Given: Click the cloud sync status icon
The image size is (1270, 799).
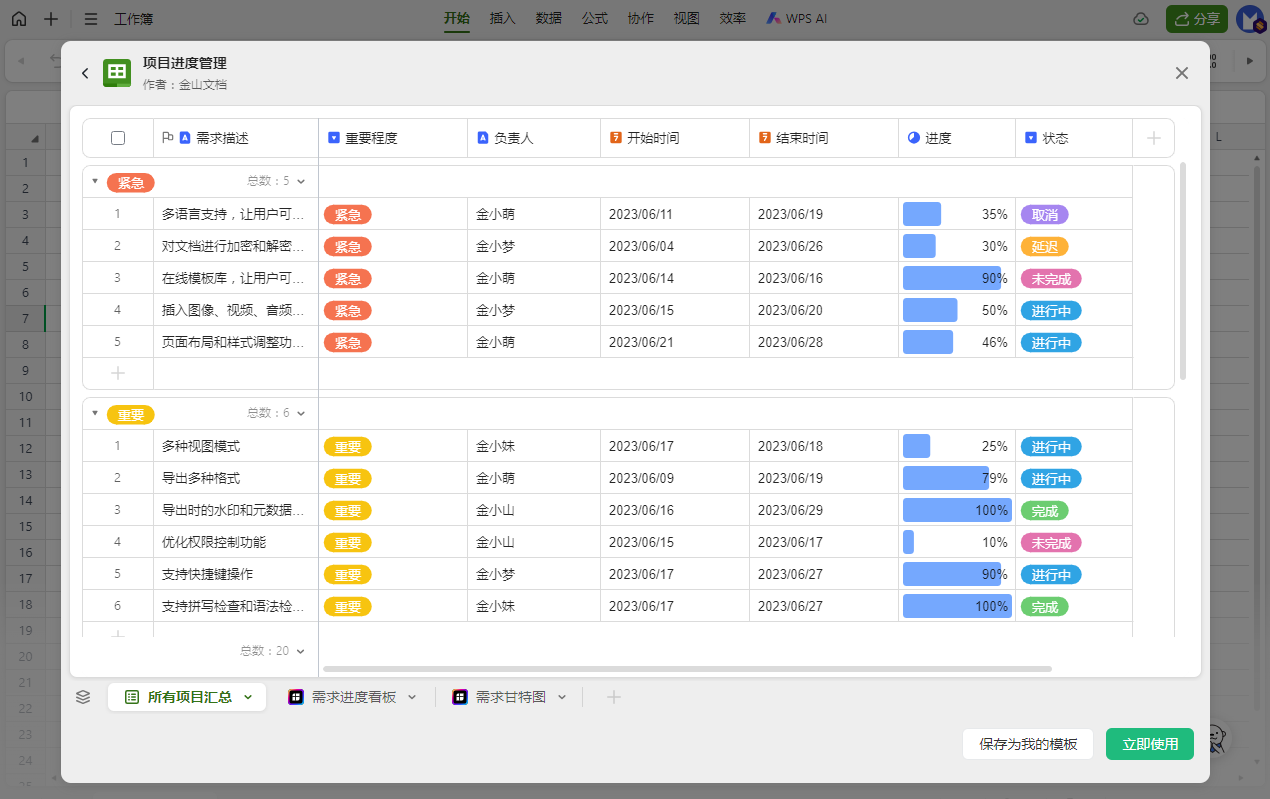Looking at the screenshot, I should [1141, 19].
